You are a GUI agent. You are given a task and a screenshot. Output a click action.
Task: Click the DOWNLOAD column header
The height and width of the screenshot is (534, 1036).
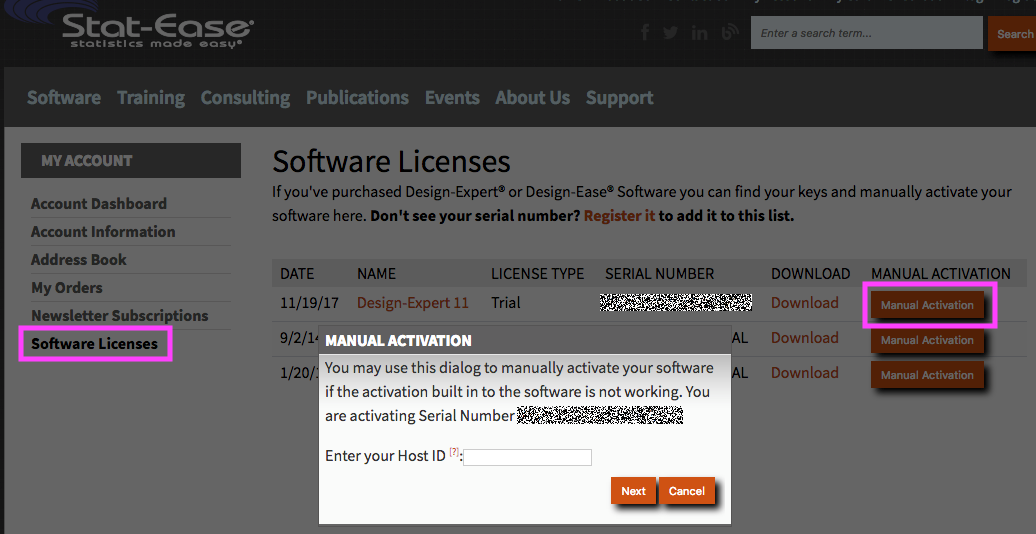pos(811,274)
